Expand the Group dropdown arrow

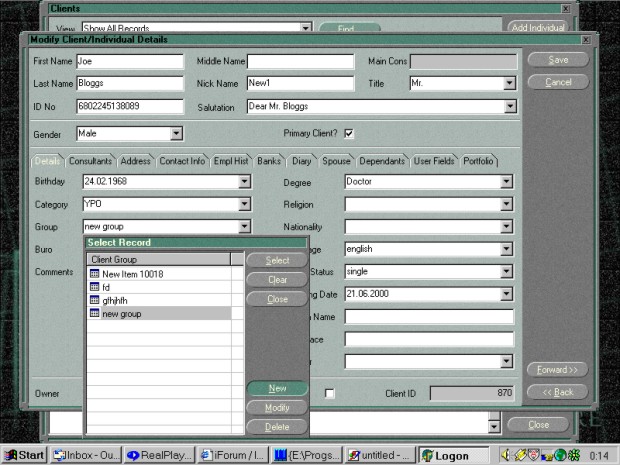[245, 227]
